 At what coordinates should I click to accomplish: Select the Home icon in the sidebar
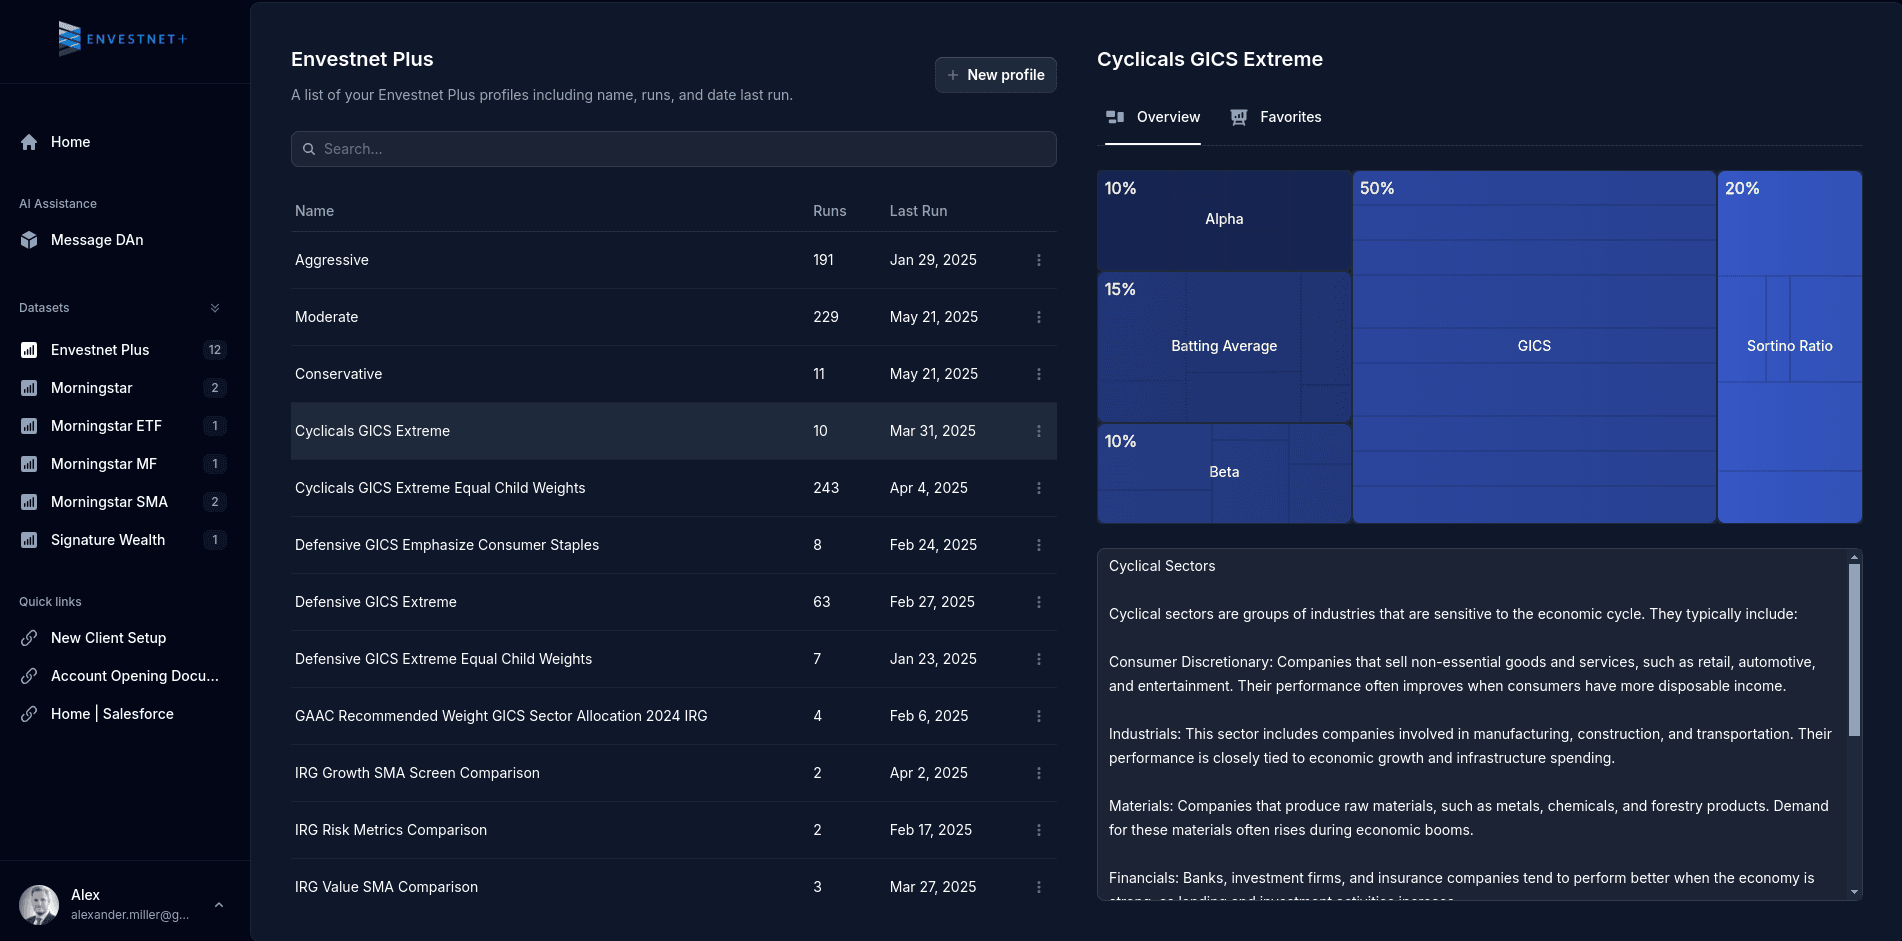(29, 142)
